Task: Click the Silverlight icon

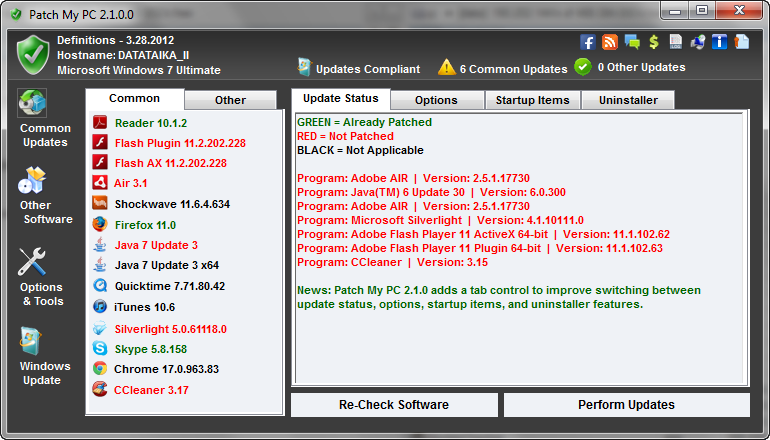Action: [x=100, y=328]
